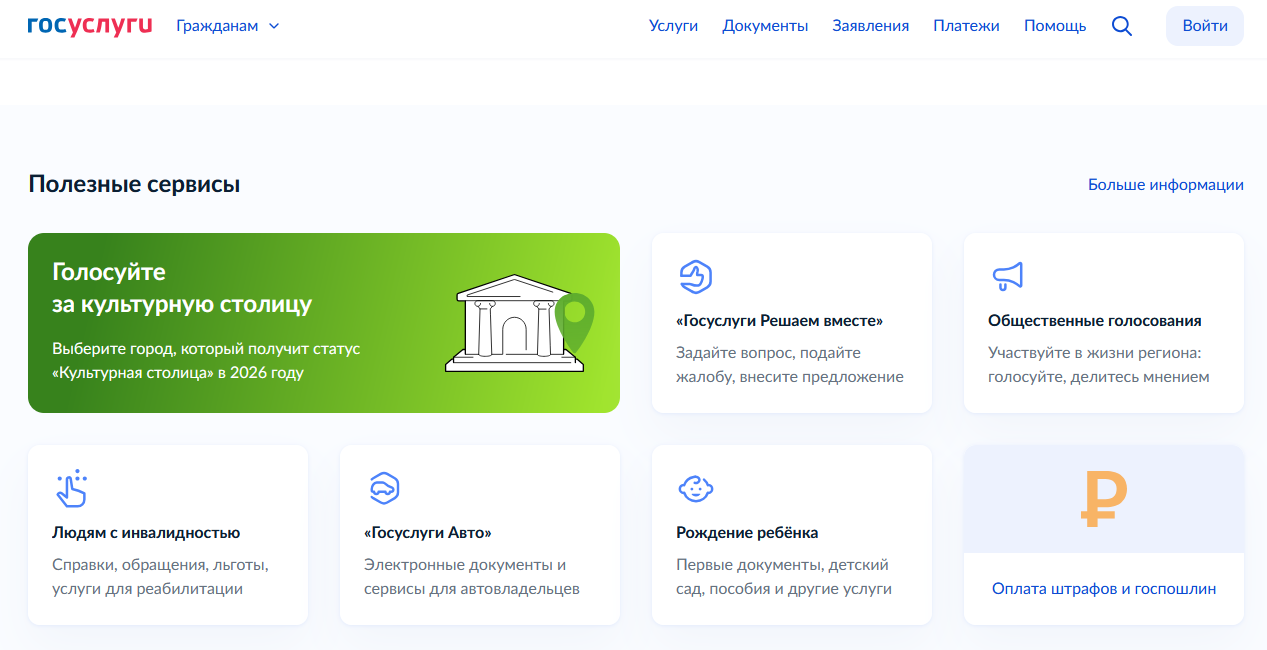The height and width of the screenshot is (650, 1267).
Task: Open the Услуги menu item
Action: click(x=673, y=26)
